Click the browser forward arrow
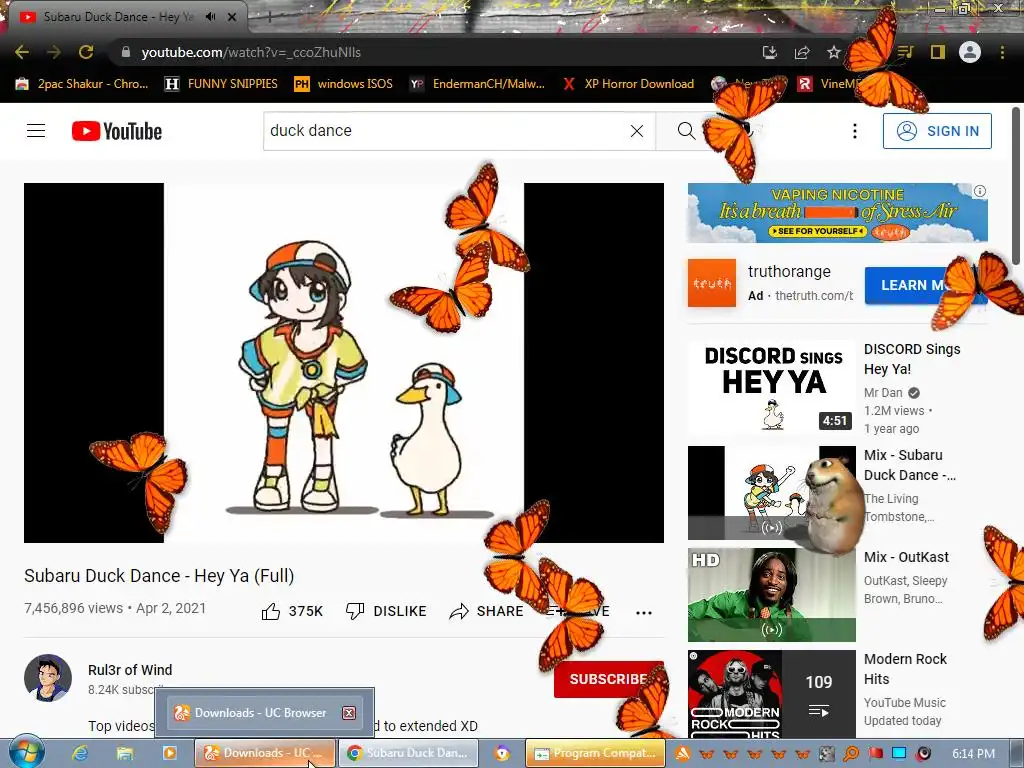 pos(54,52)
